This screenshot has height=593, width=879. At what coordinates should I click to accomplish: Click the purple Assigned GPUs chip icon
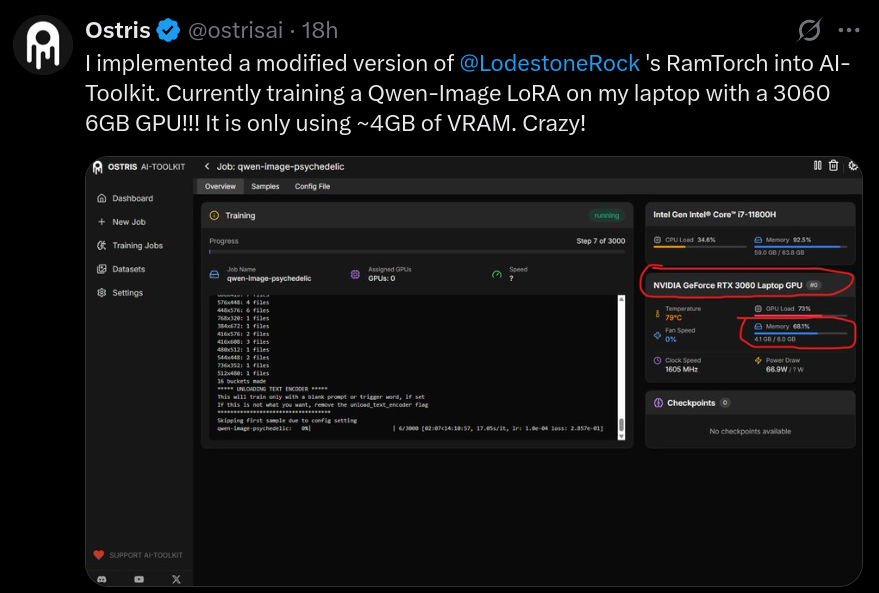[x=355, y=274]
